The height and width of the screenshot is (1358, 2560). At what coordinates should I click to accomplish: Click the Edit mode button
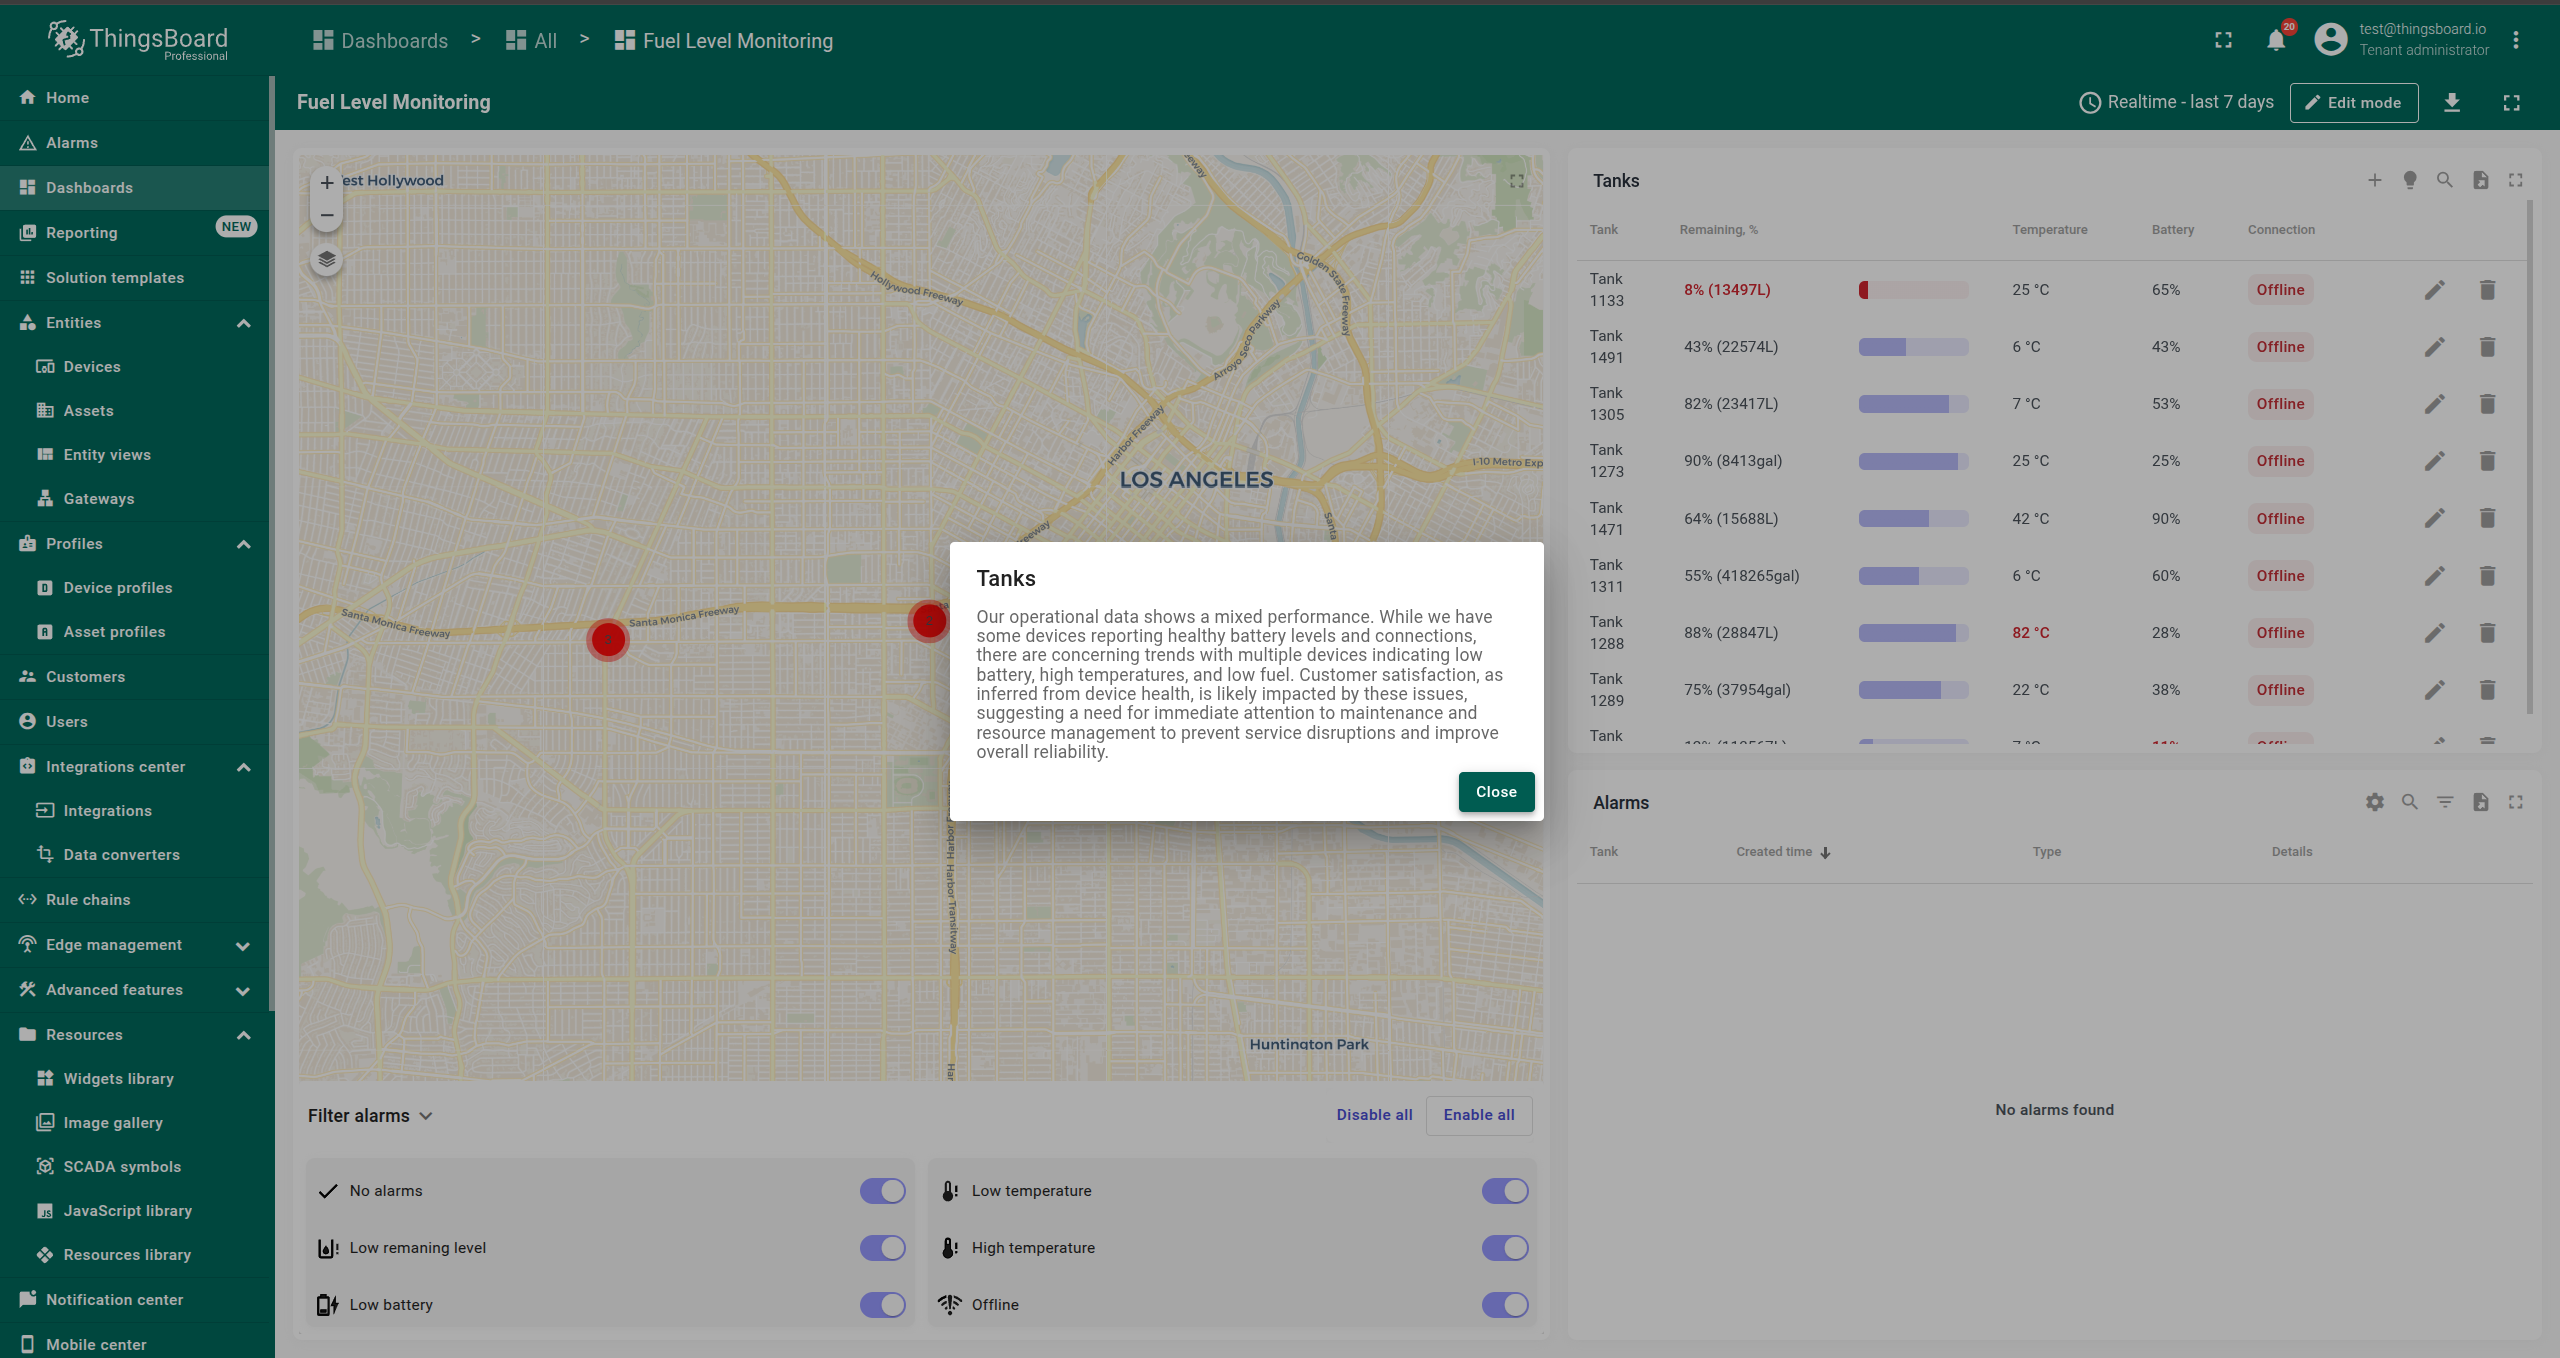[2354, 102]
